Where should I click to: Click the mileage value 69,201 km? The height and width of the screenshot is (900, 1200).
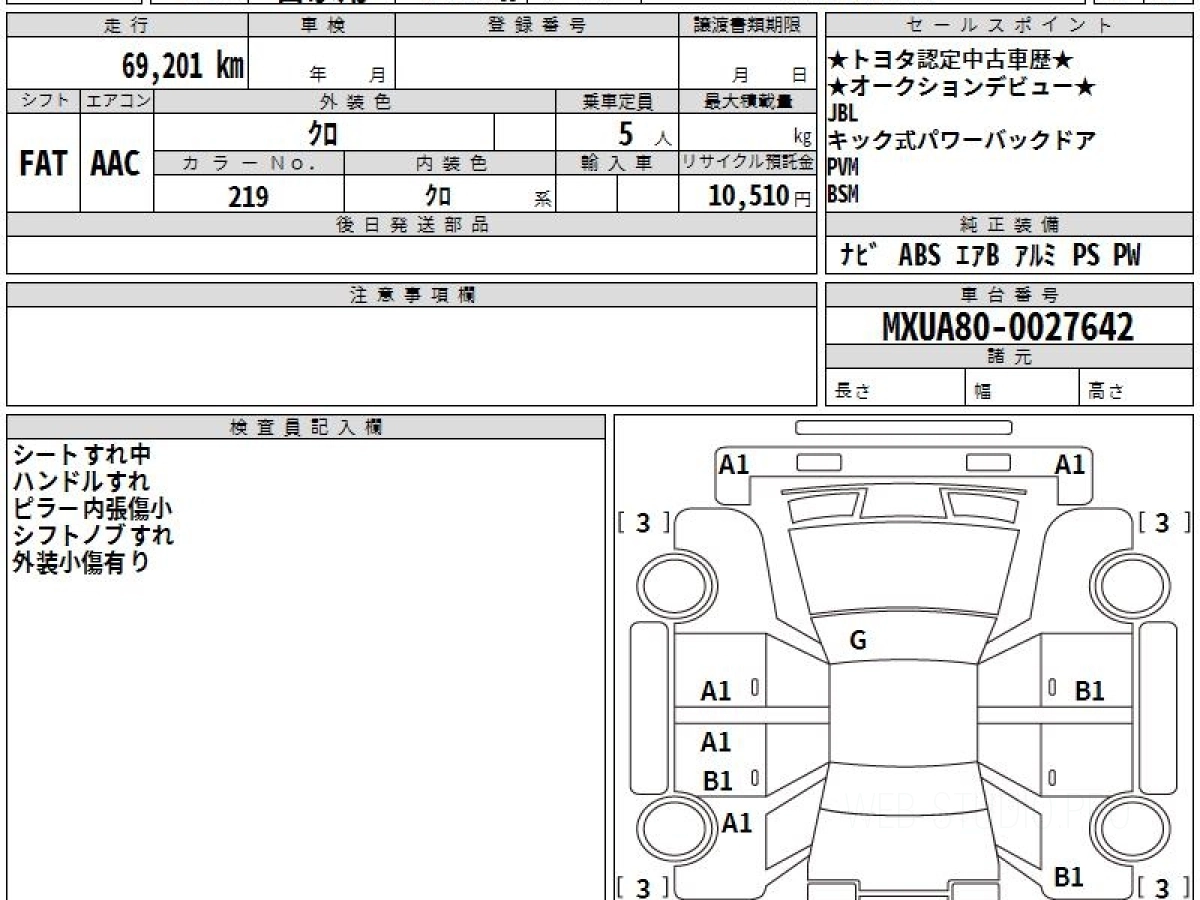click(183, 66)
